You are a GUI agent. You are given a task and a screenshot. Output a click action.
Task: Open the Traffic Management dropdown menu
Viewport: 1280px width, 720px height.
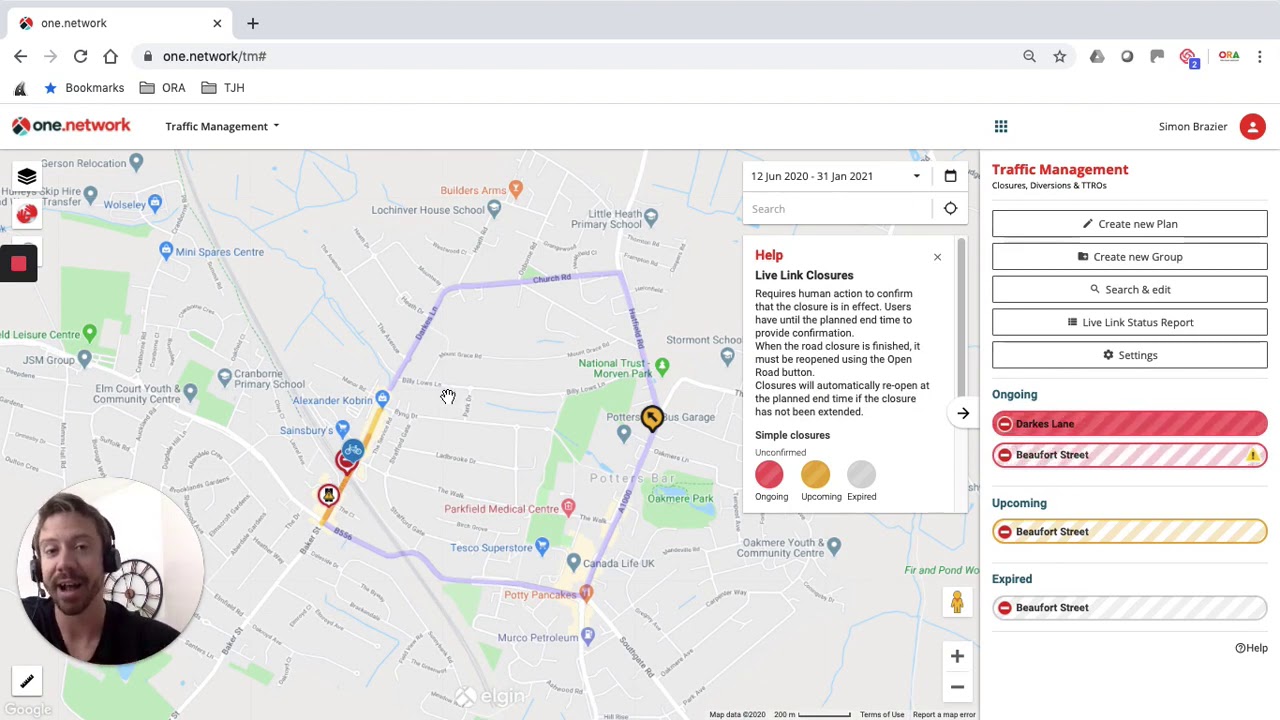pos(222,126)
